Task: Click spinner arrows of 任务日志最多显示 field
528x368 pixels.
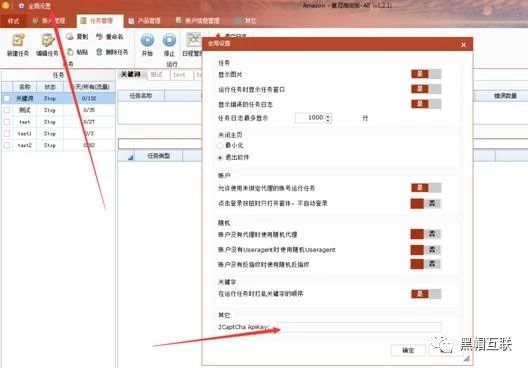Action: click(x=329, y=118)
